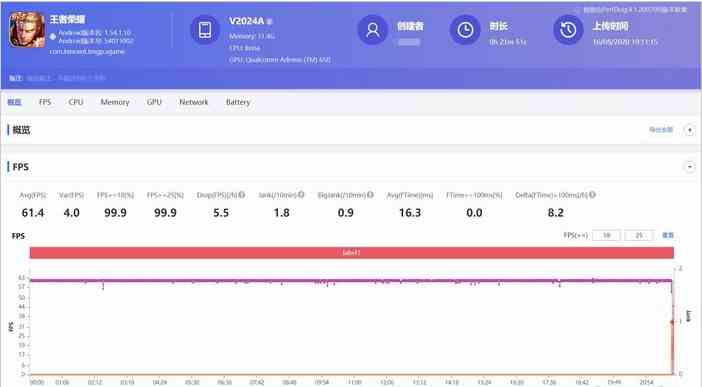Image resolution: width=702 pixels, height=387 pixels.
Task: Click info icon next to BigJank(/10min)
Action: [x=370, y=195]
